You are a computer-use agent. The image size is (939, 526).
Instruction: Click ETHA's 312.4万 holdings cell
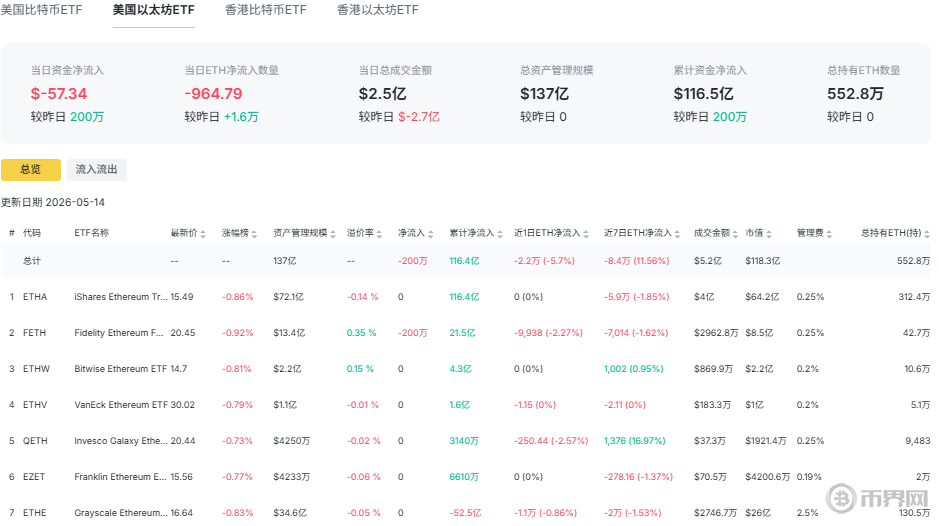click(914, 297)
